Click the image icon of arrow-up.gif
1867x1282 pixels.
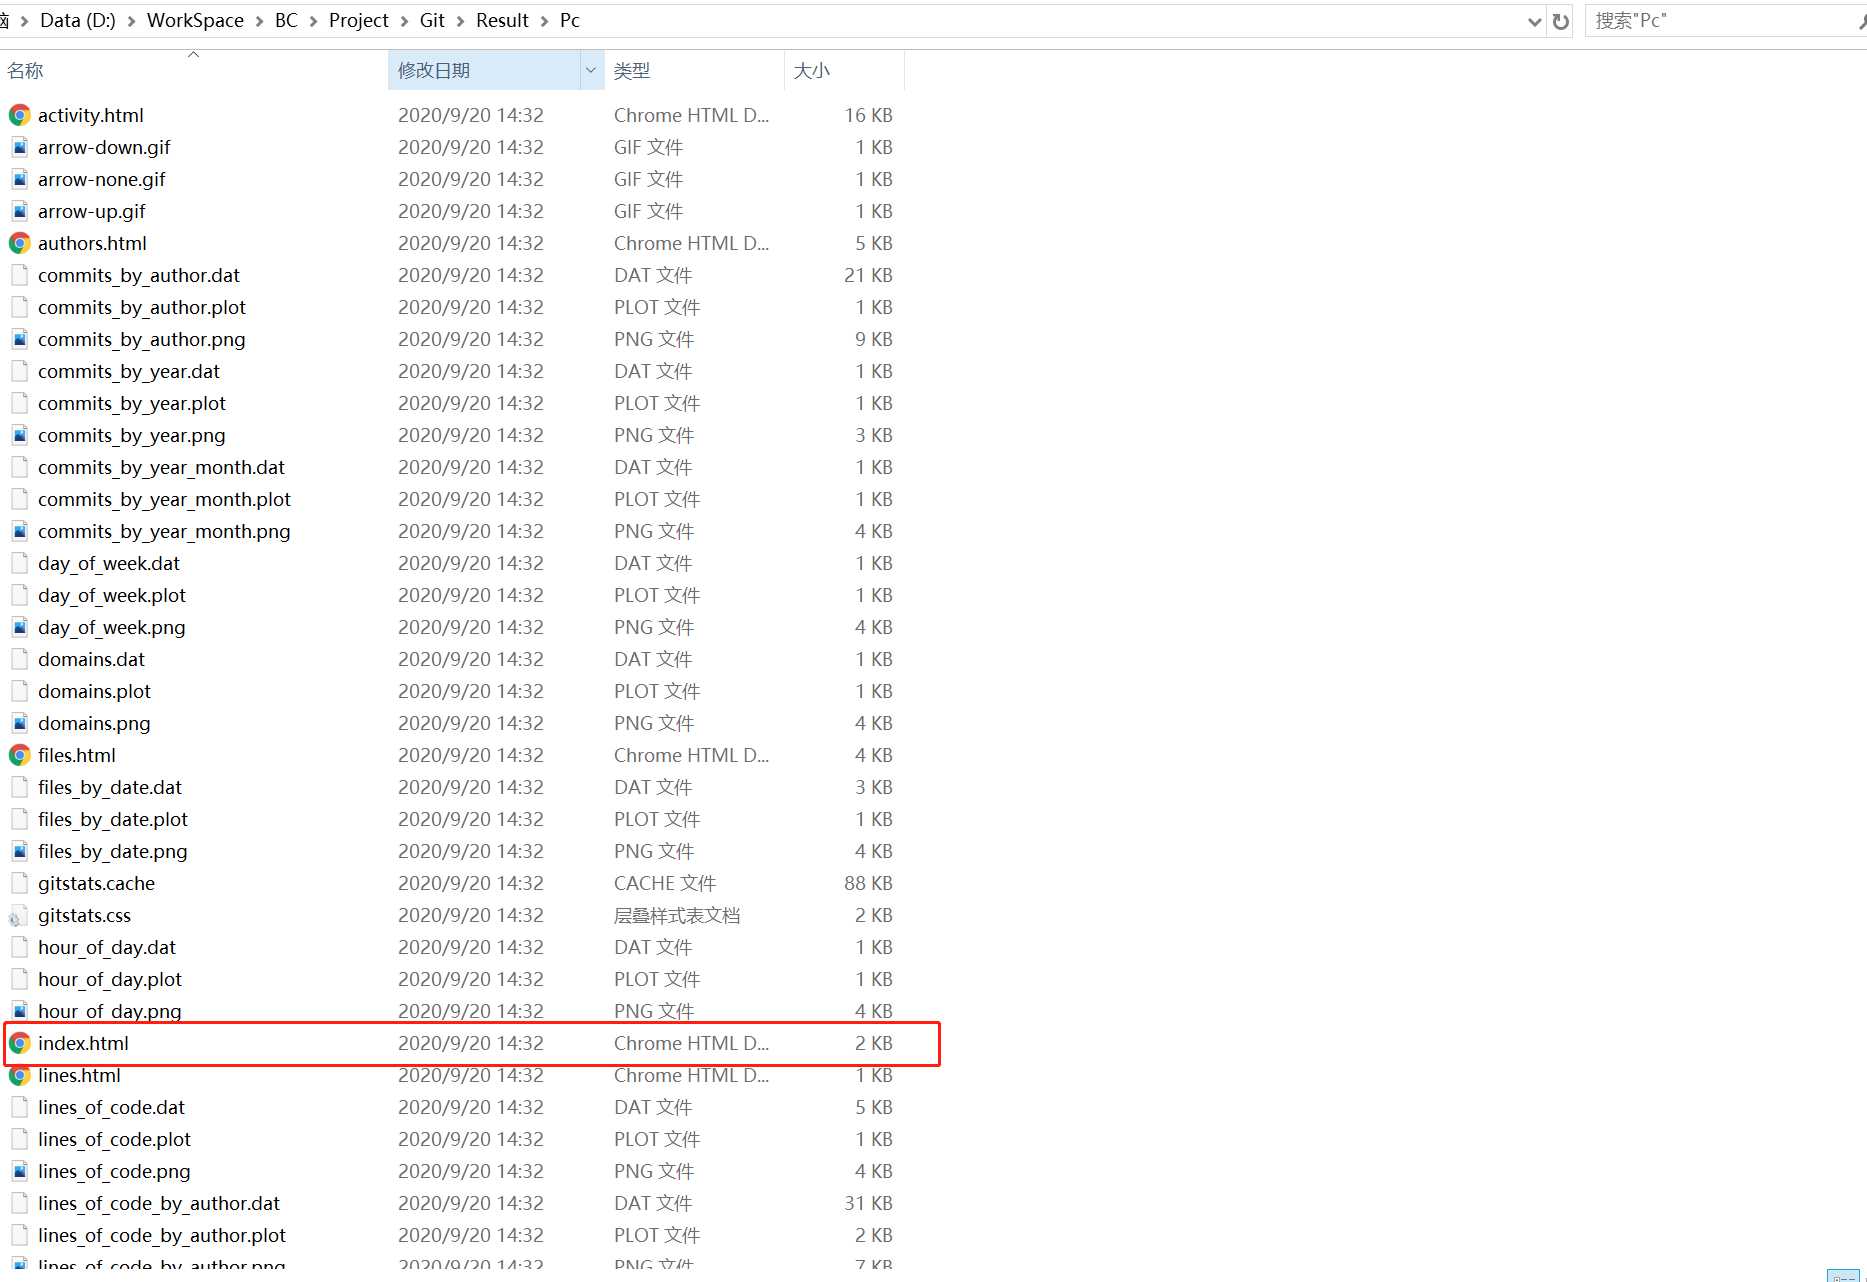coord(19,211)
